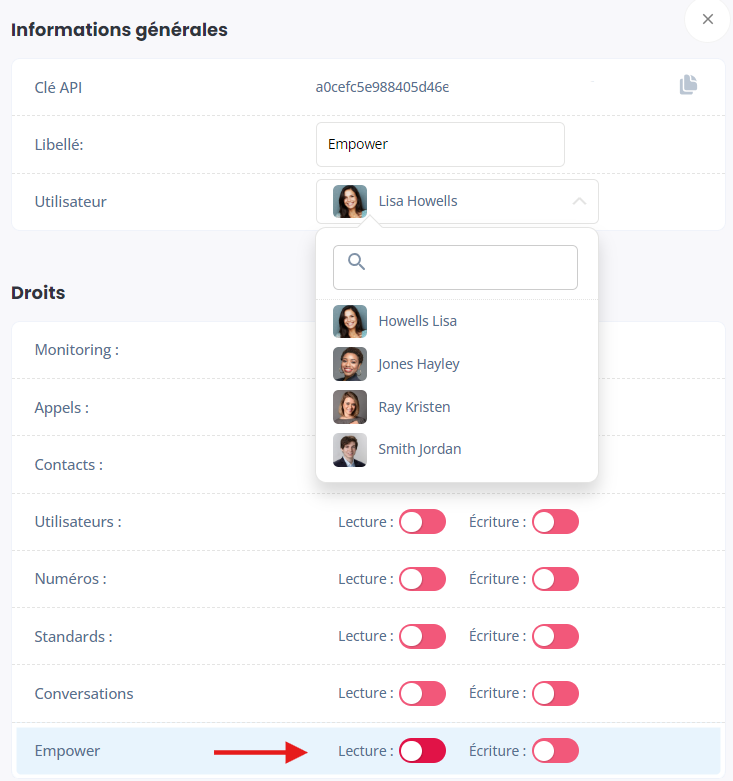Click the Libellé text field containing Empower
Screen dimensions: 733x781
point(440,144)
